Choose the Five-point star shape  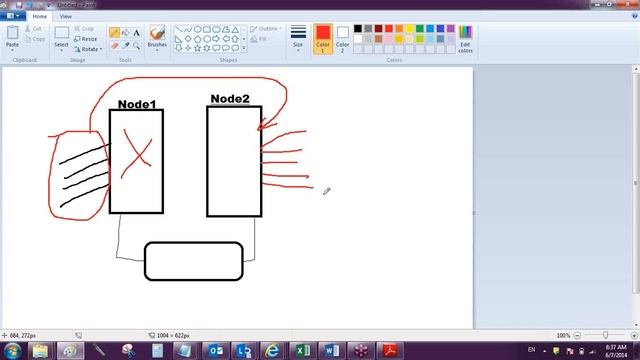click(198, 48)
